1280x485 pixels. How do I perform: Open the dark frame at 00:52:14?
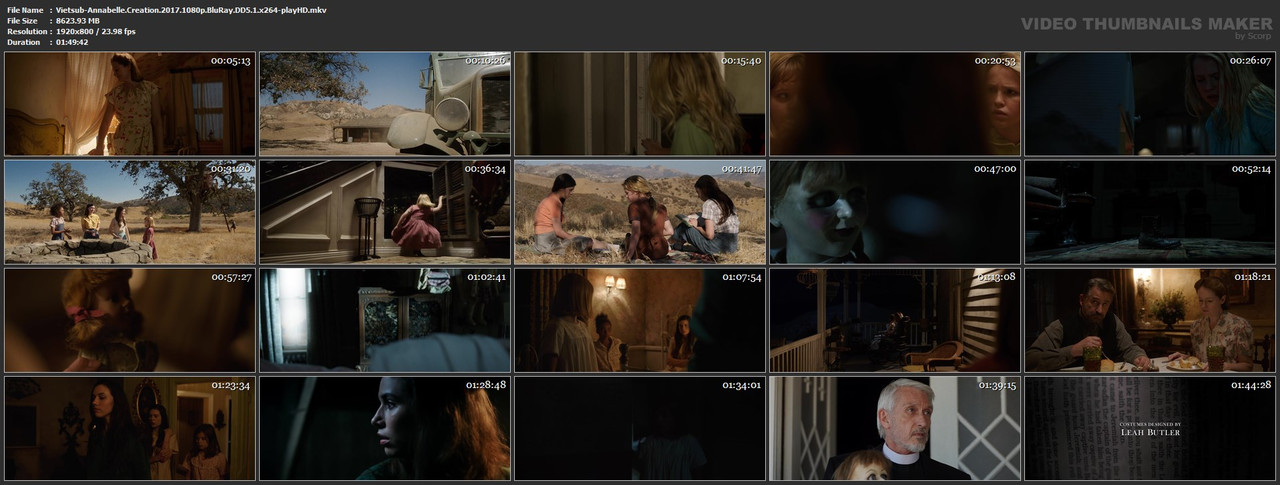1150,211
